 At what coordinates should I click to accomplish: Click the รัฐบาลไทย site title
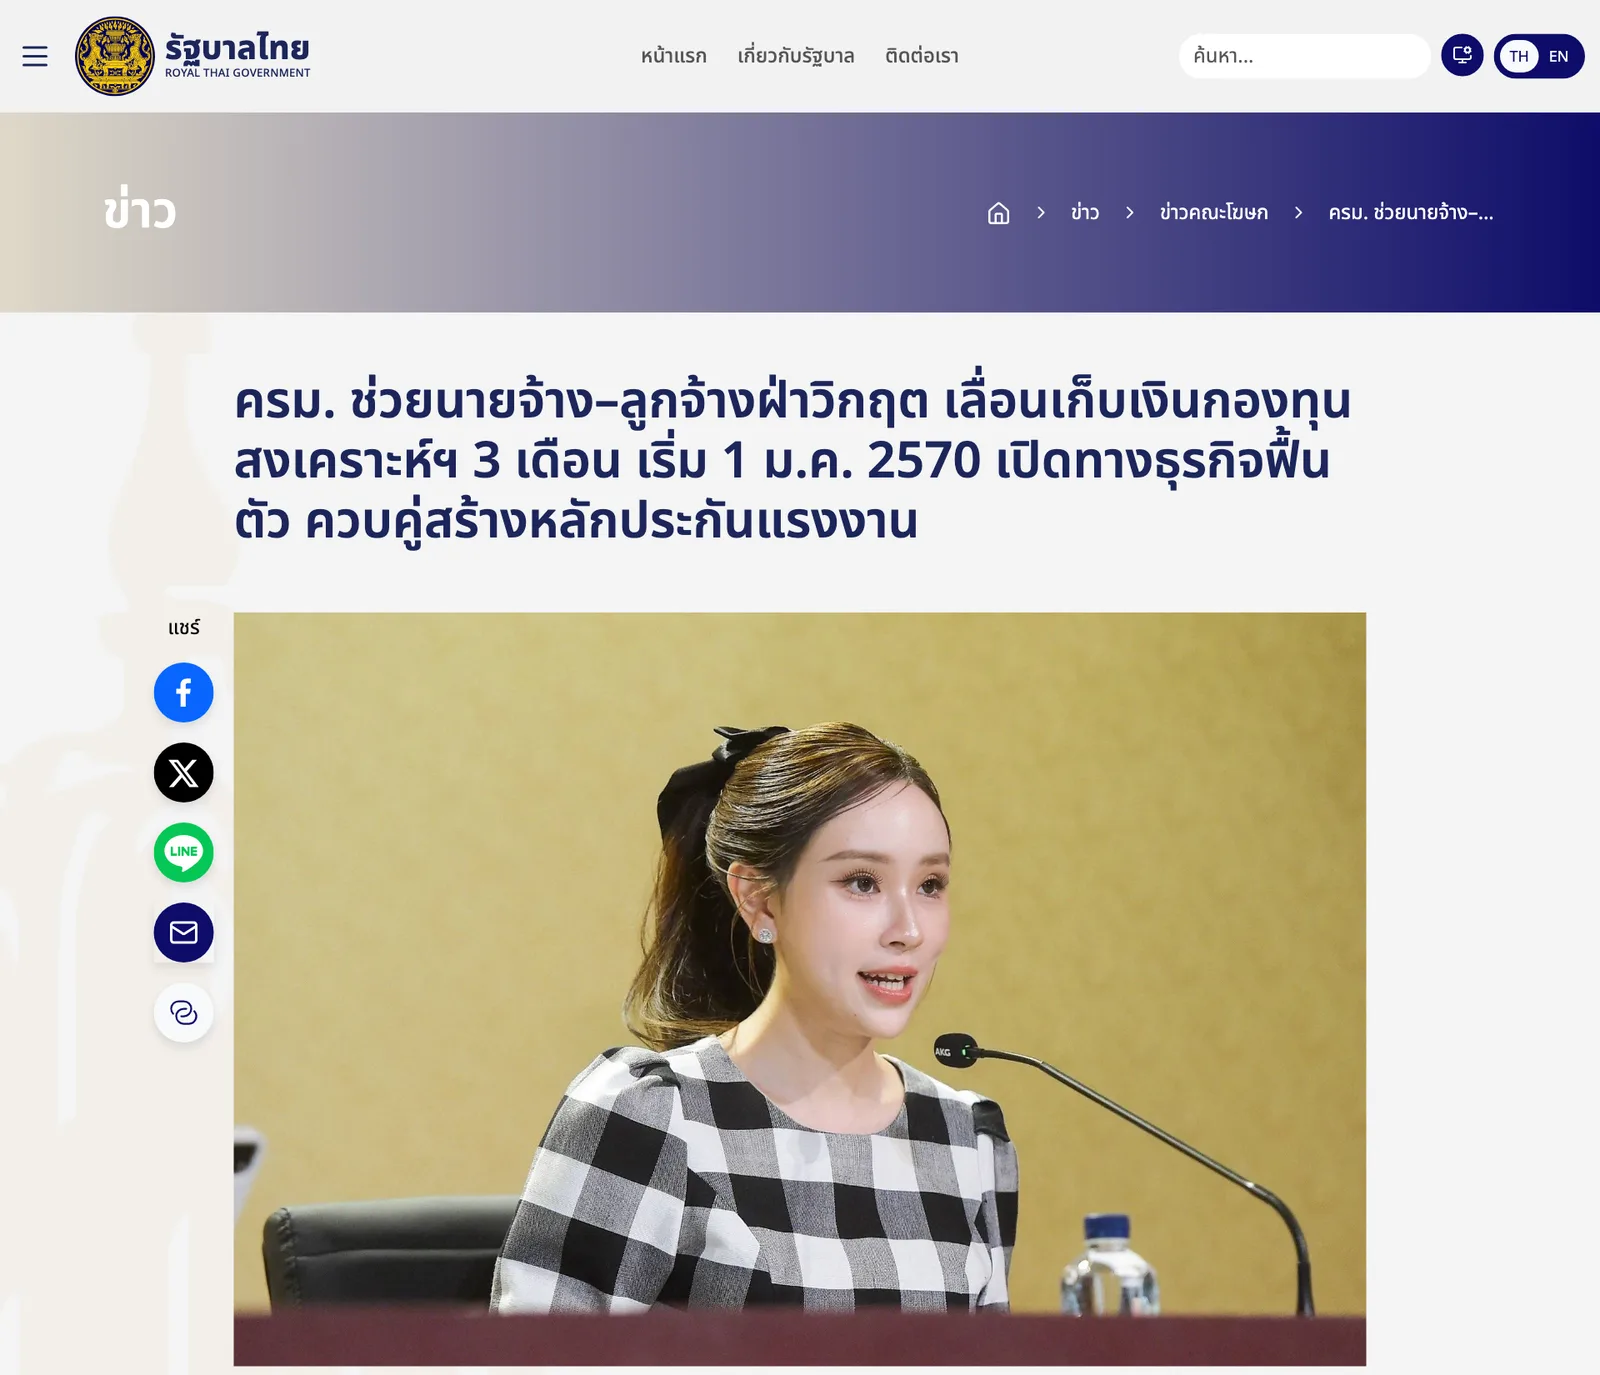[x=237, y=47]
